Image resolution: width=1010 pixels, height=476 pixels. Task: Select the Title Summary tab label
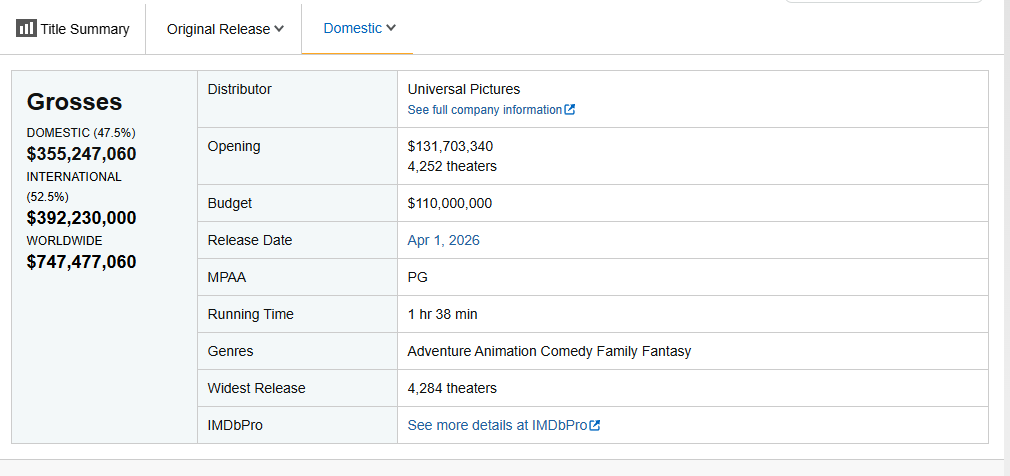tap(85, 29)
